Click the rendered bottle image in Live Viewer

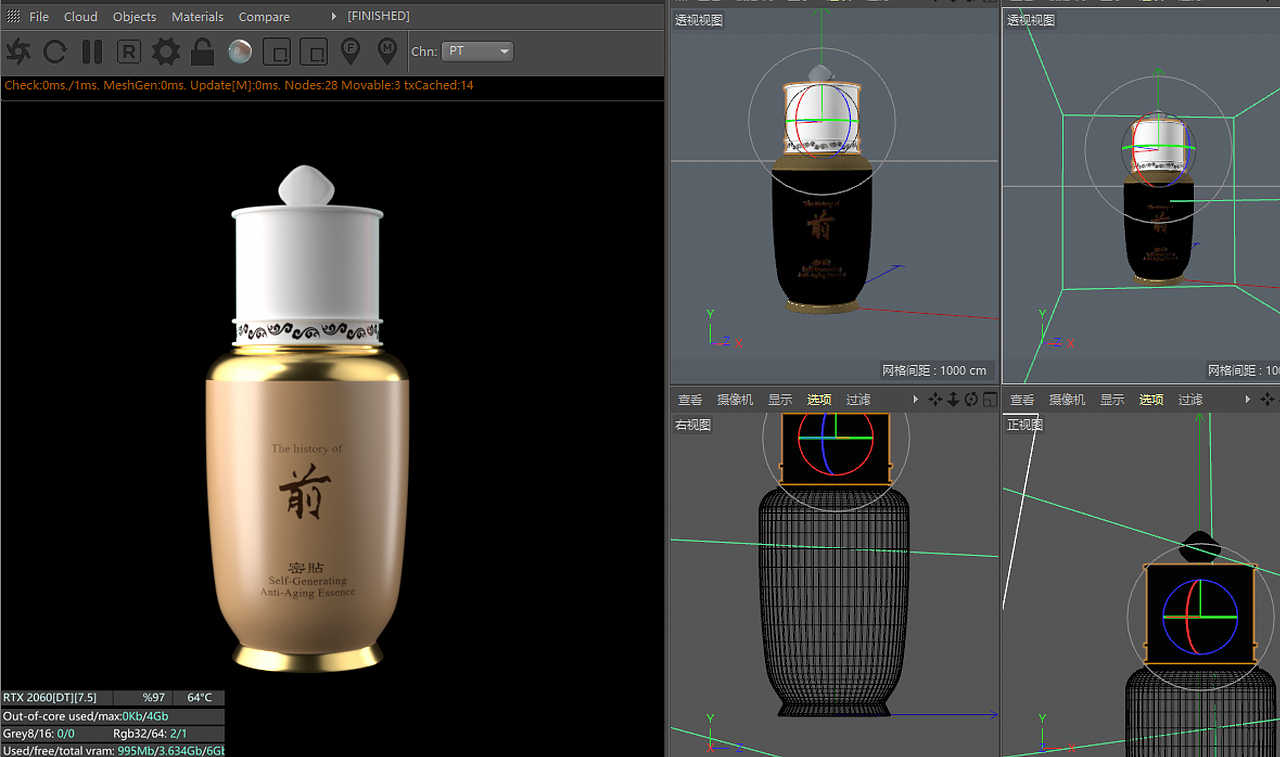307,418
